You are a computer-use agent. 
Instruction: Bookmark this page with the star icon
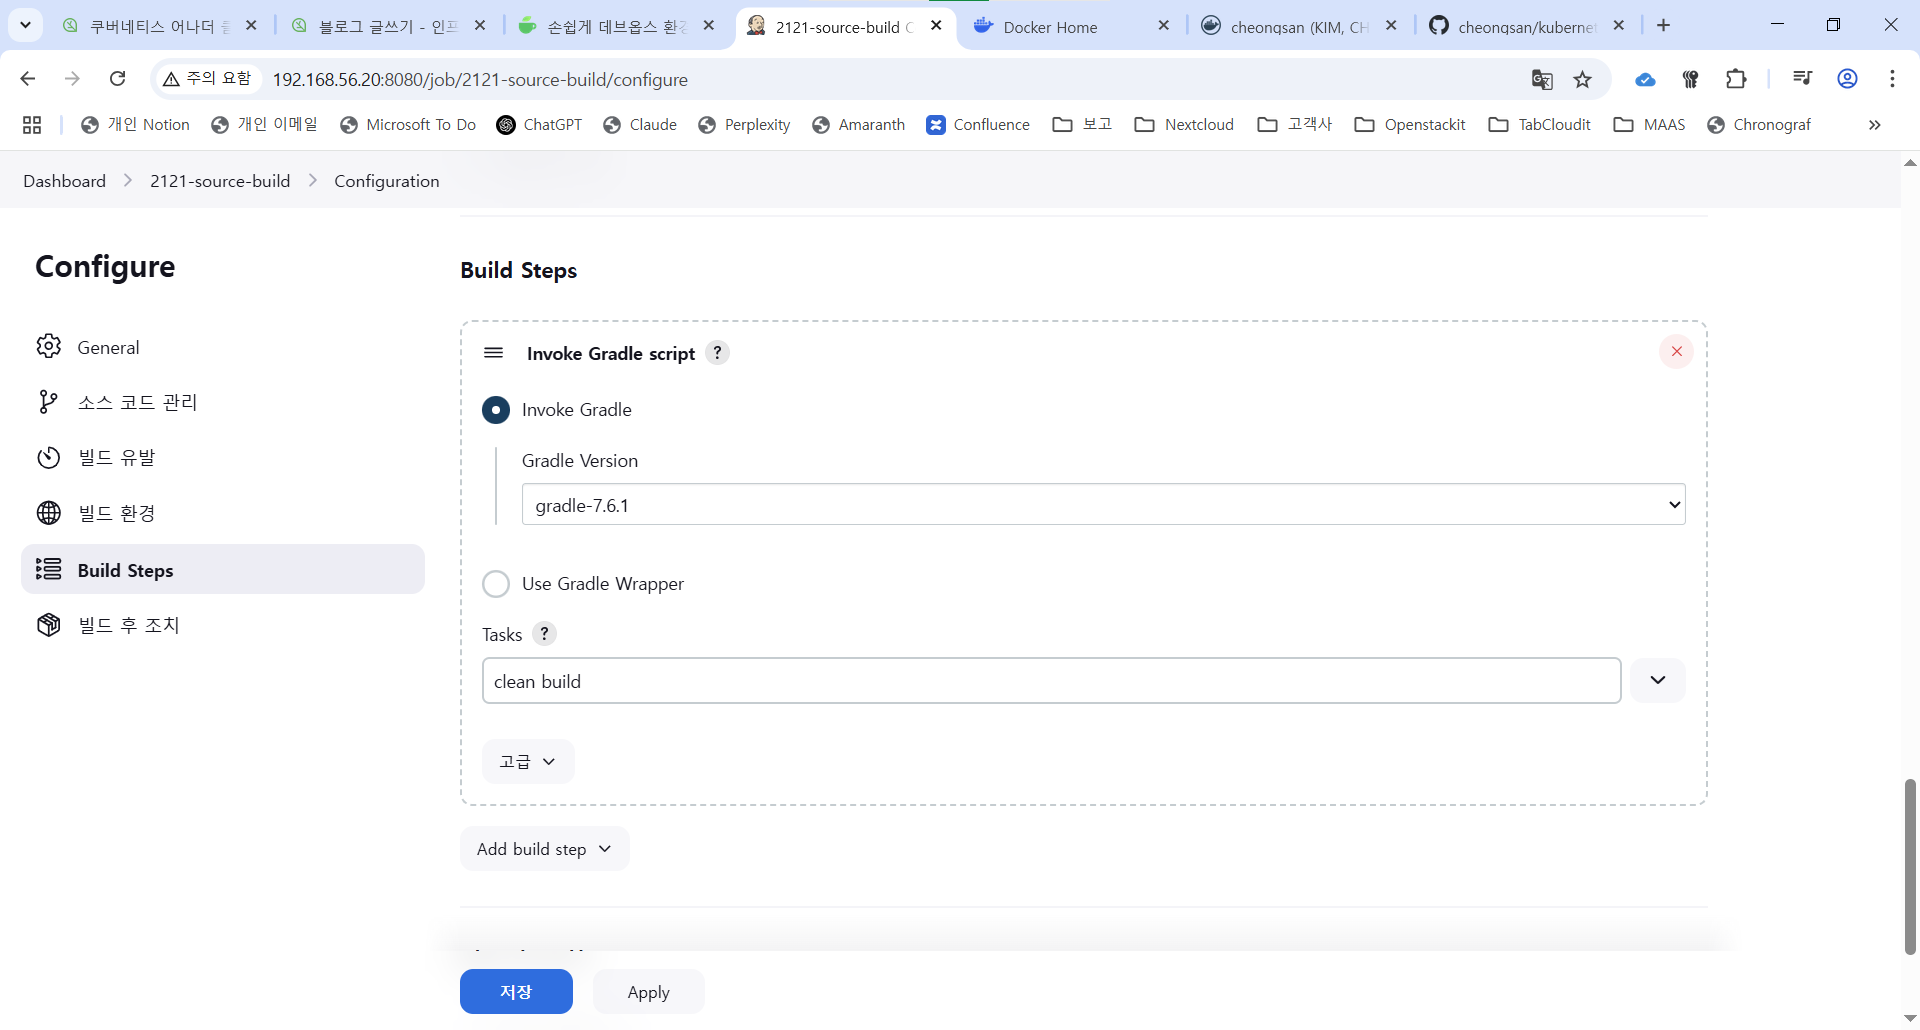[1582, 79]
